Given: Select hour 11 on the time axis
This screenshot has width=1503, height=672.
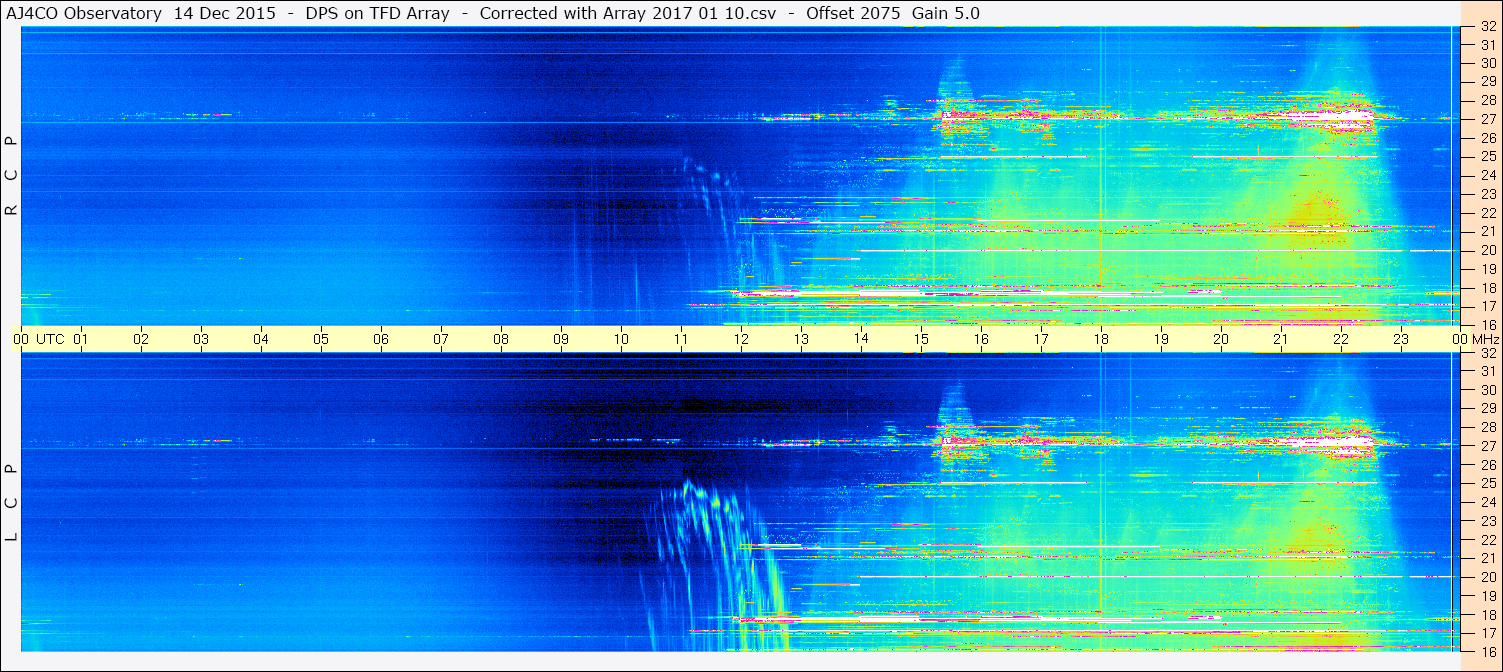Looking at the screenshot, I should (681, 339).
